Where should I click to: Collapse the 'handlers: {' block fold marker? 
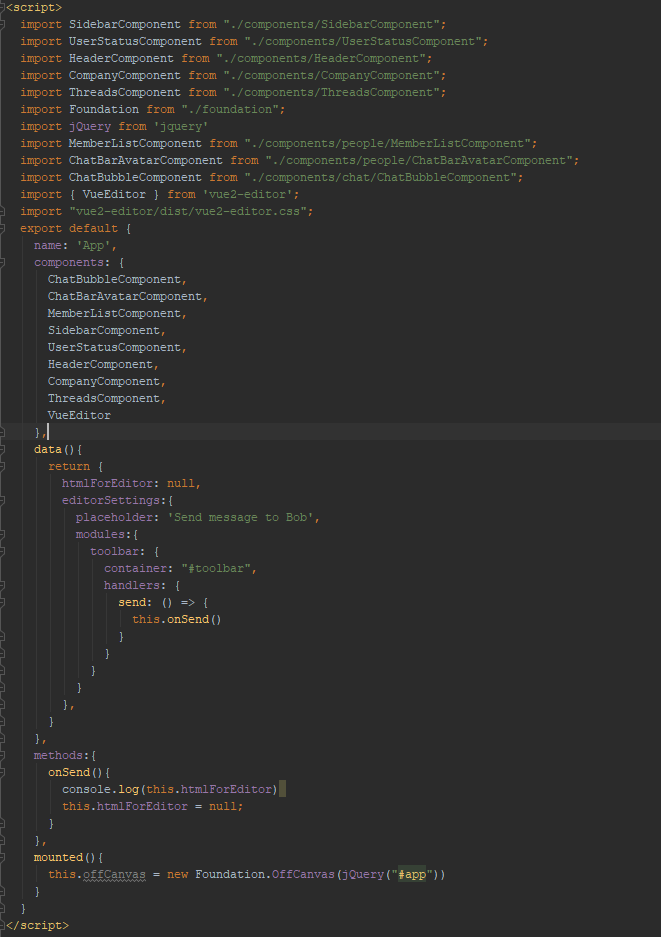point(2,585)
